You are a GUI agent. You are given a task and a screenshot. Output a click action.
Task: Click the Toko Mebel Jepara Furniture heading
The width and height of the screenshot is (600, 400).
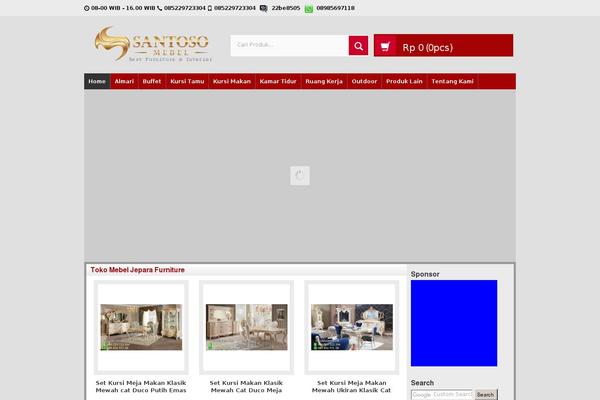[x=137, y=270]
